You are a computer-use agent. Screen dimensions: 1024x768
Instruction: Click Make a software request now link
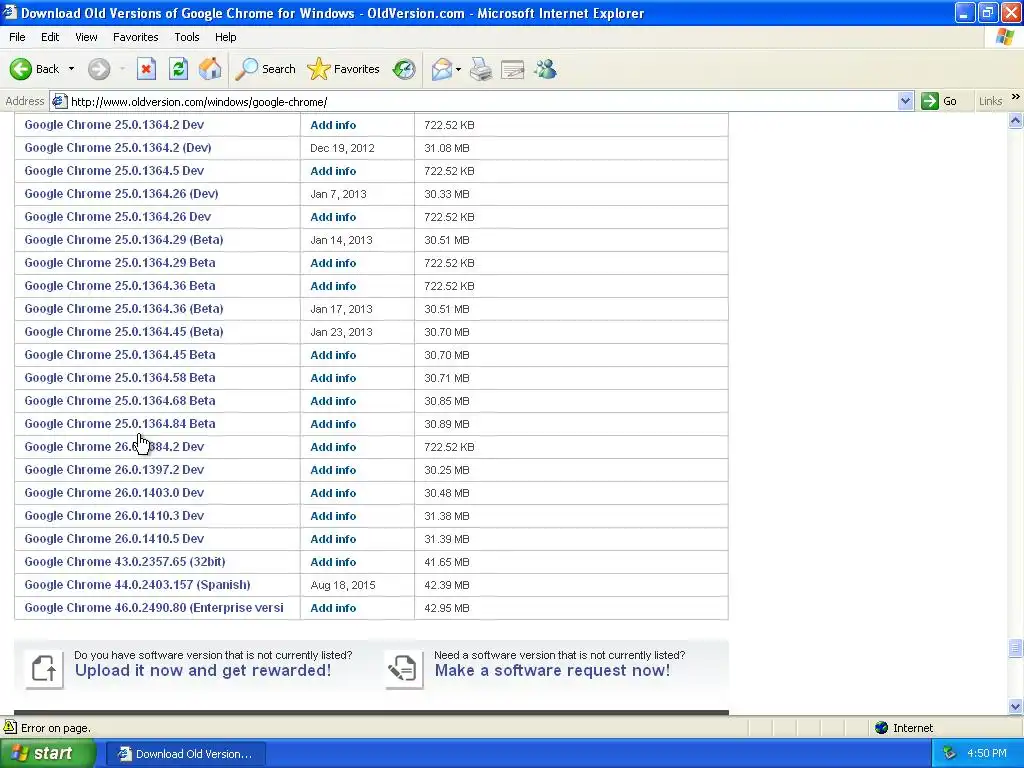tap(552, 671)
